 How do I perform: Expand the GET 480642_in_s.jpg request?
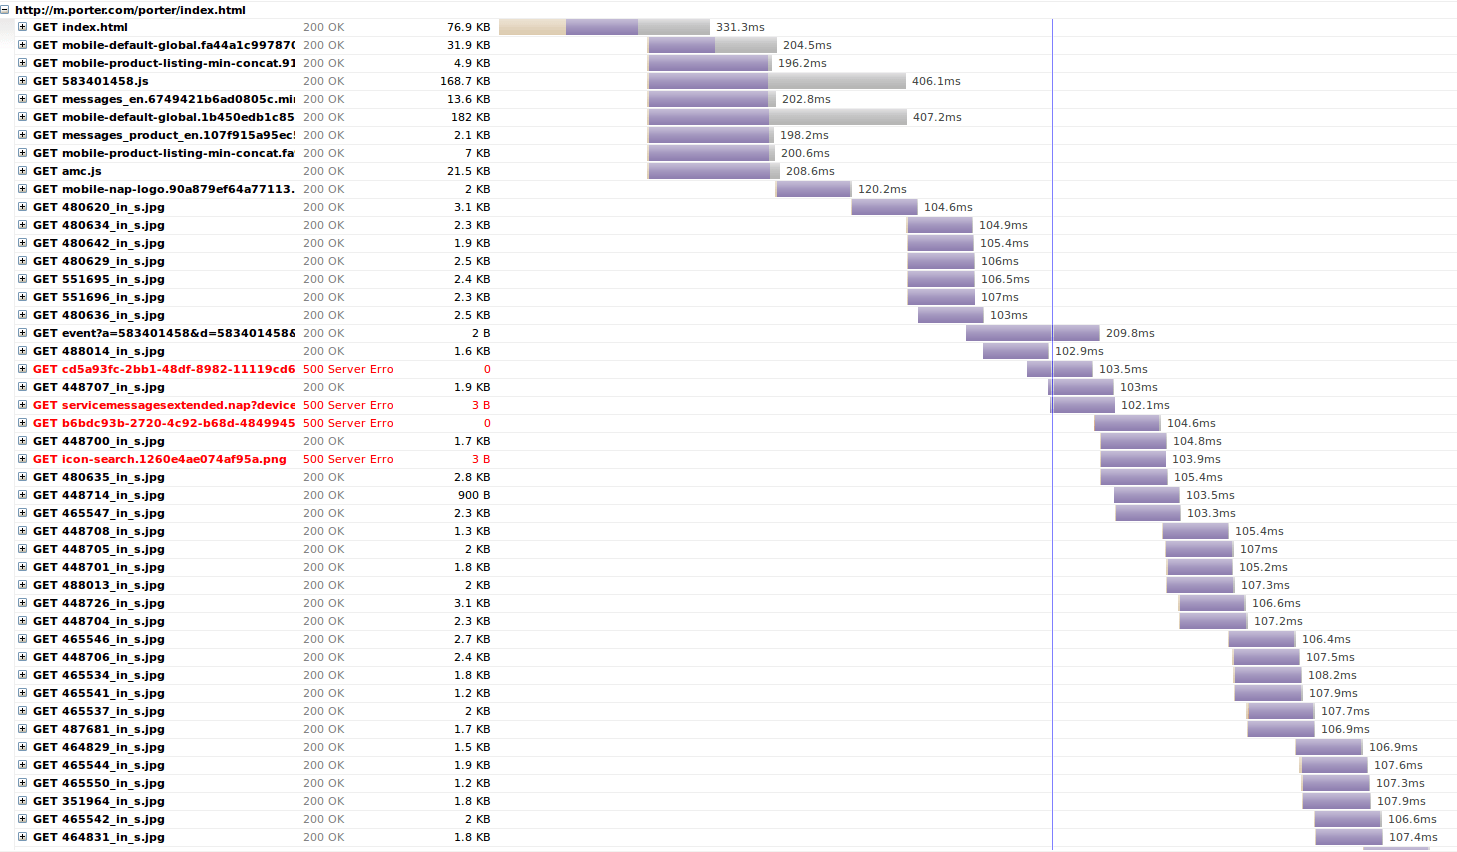coord(22,243)
